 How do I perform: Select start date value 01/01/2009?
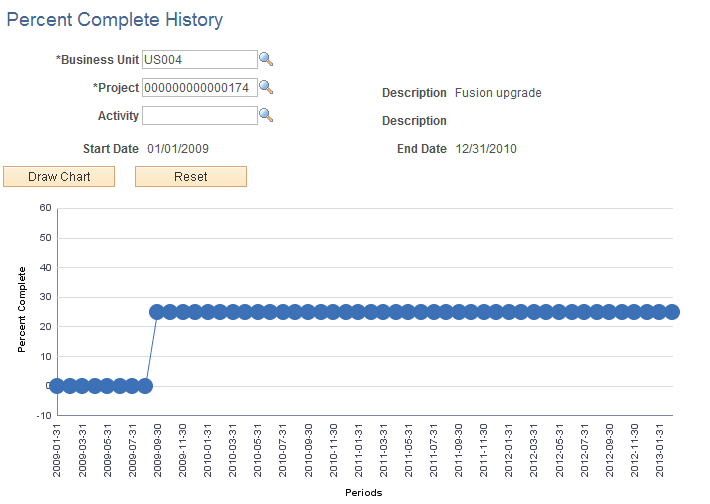[178, 149]
